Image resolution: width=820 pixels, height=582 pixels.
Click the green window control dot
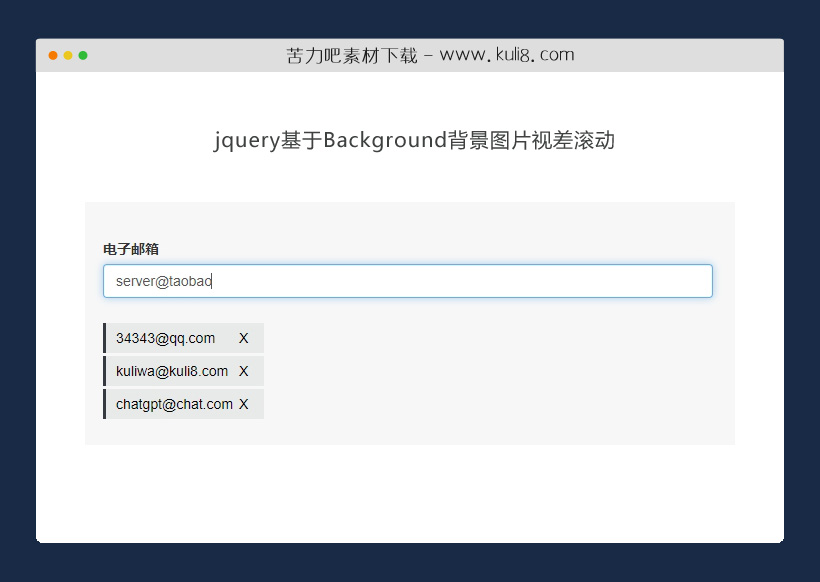[84, 56]
